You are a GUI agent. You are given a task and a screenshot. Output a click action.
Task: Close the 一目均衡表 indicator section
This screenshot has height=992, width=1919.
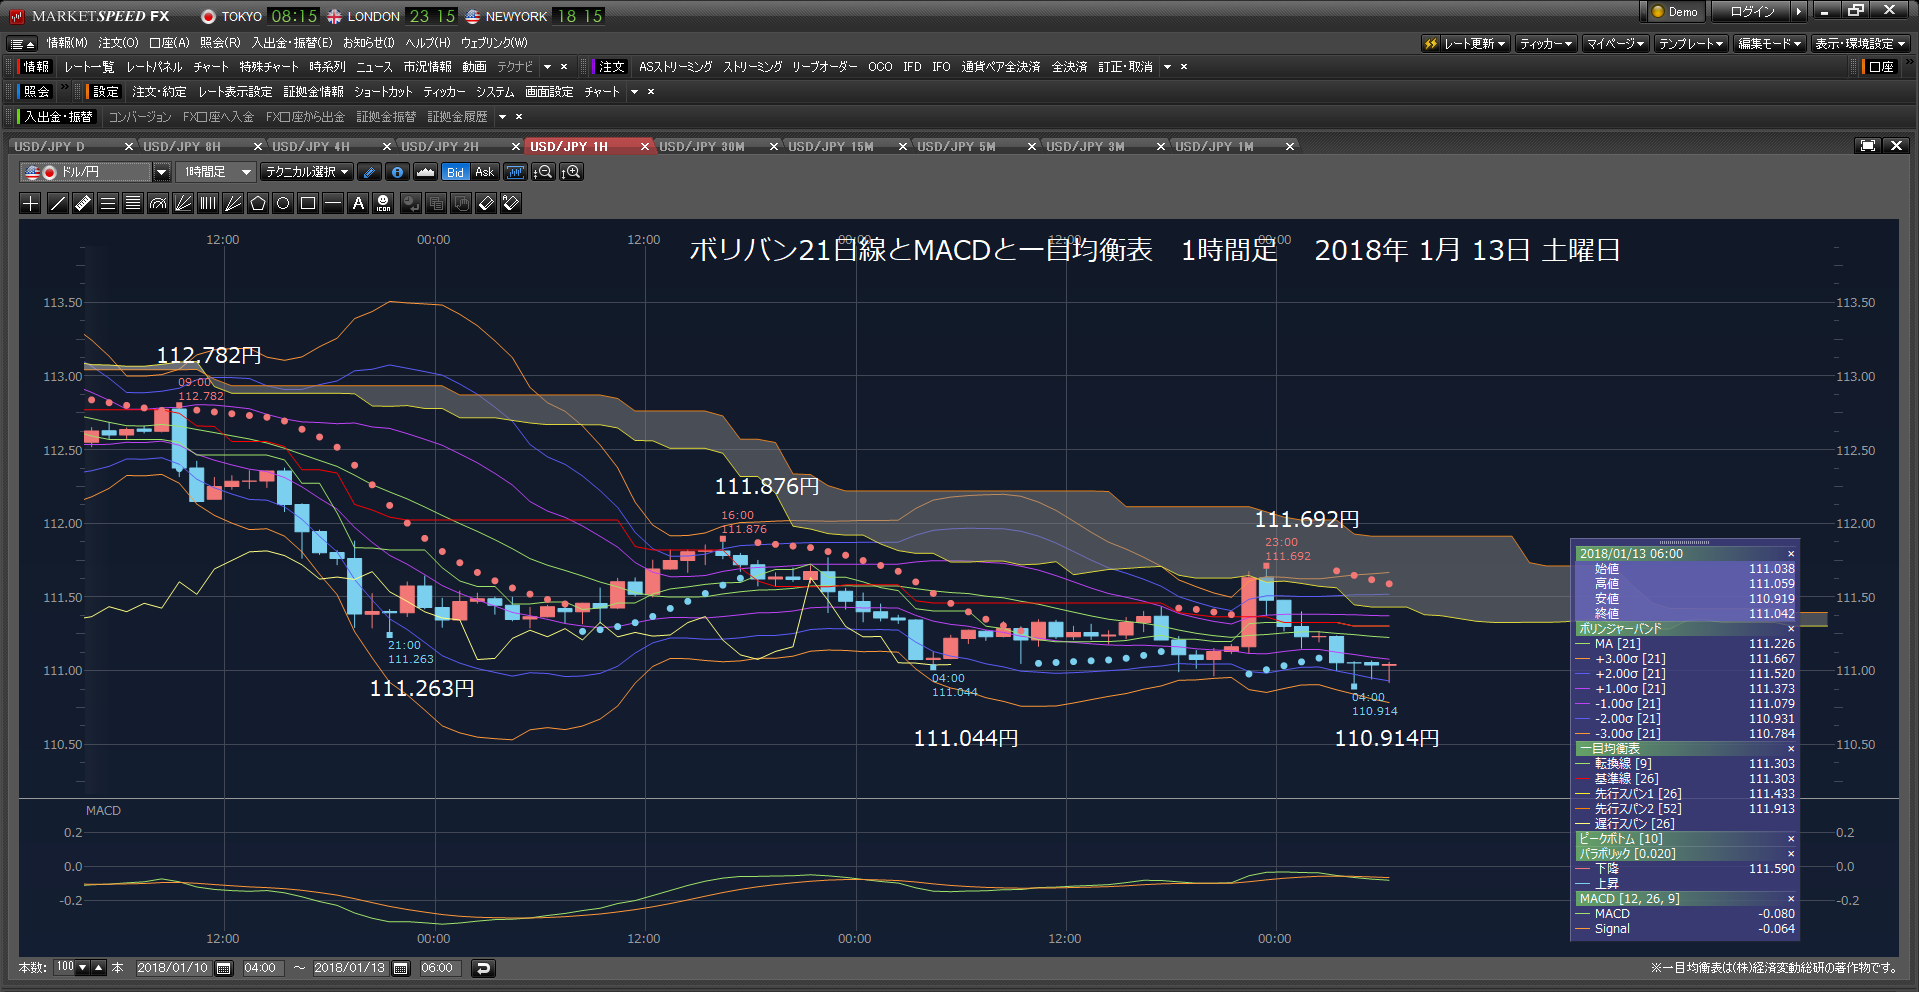[1791, 749]
